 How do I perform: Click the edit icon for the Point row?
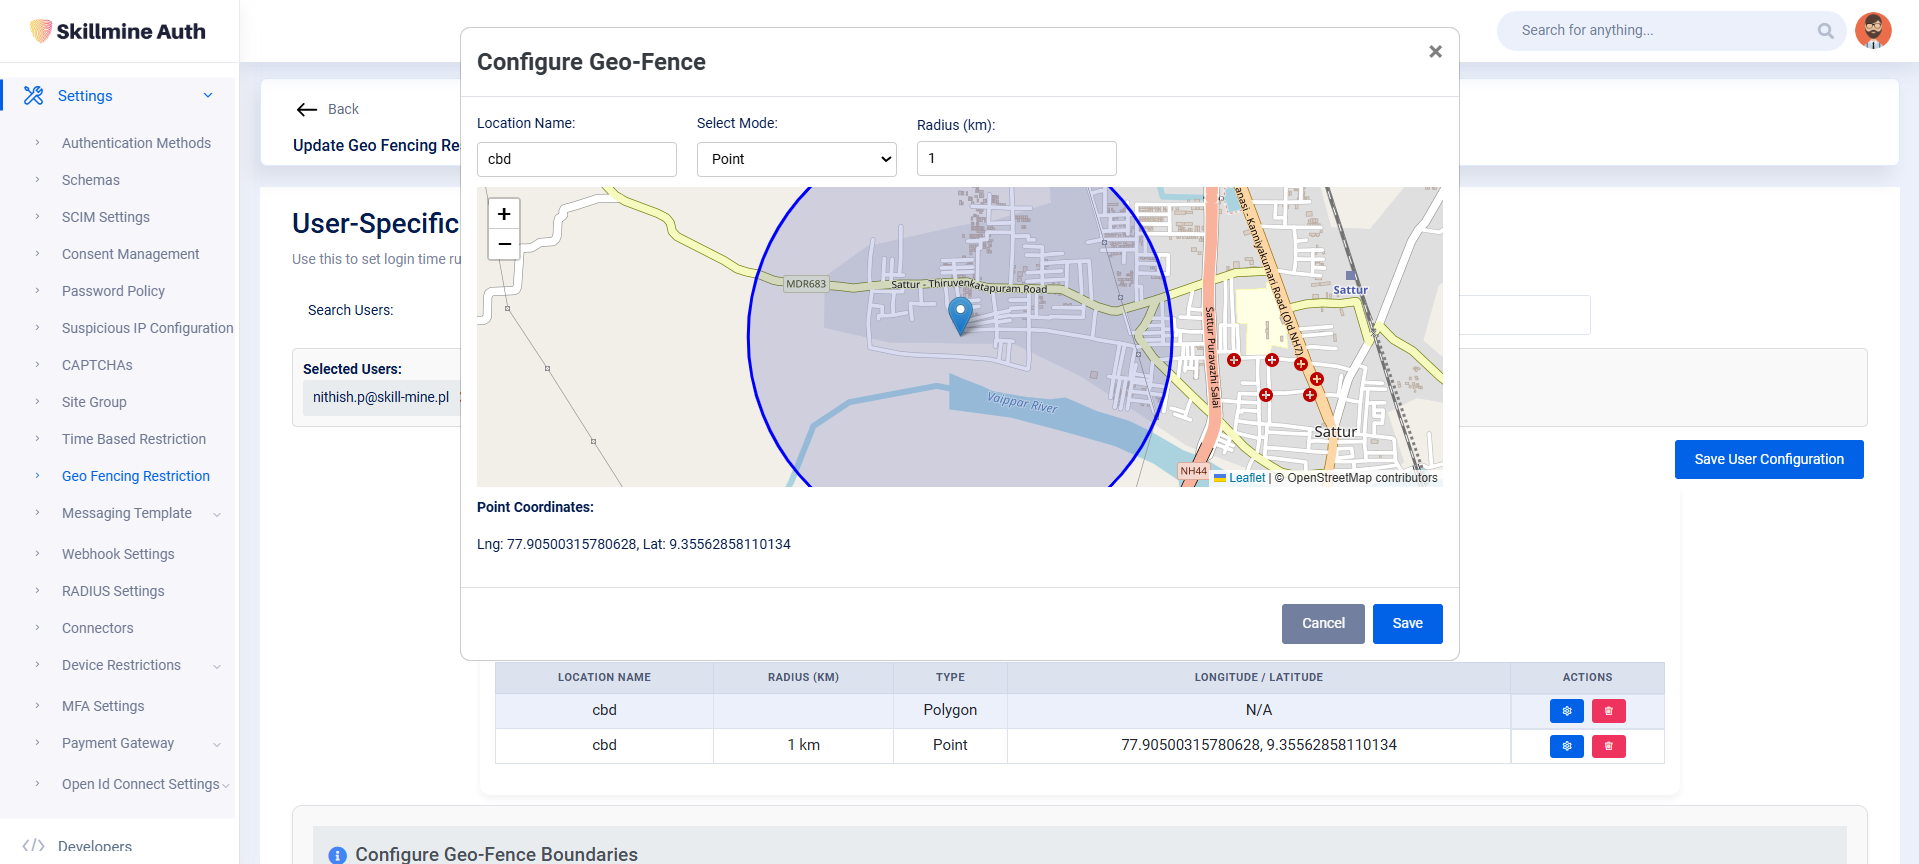[x=1566, y=746]
